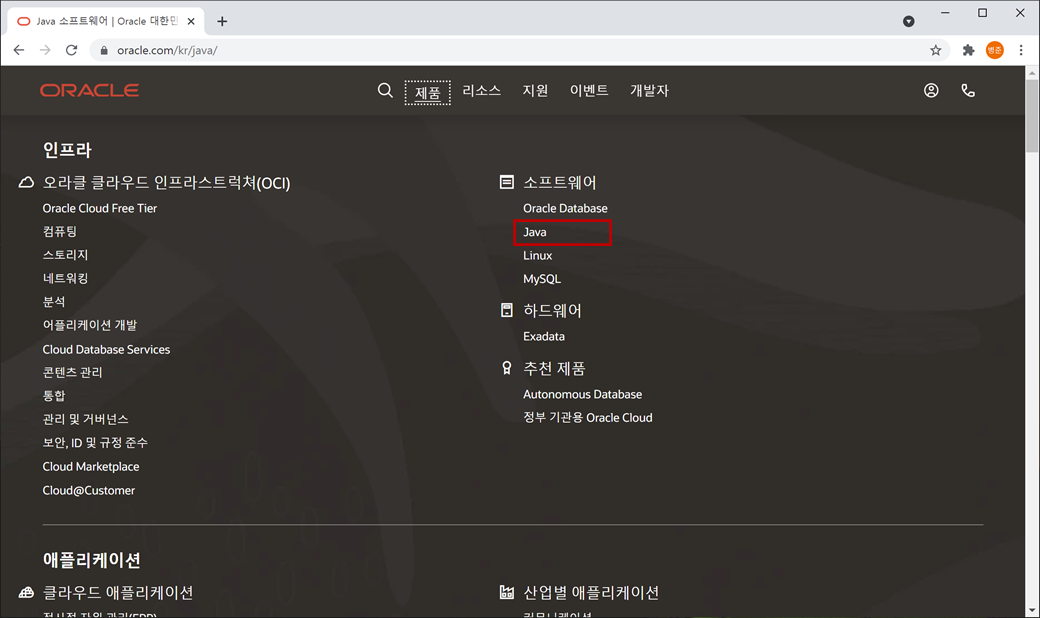Go back with the browser back arrow
The image size is (1040, 618).
pyautogui.click(x=19, y=50)
